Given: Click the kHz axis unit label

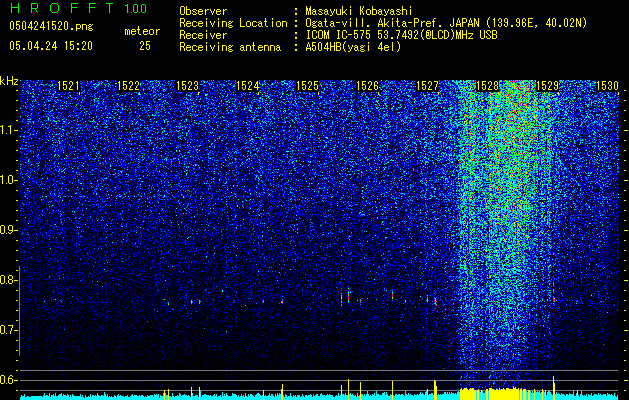Looking at the screenshot, I should tap(9, 81).
